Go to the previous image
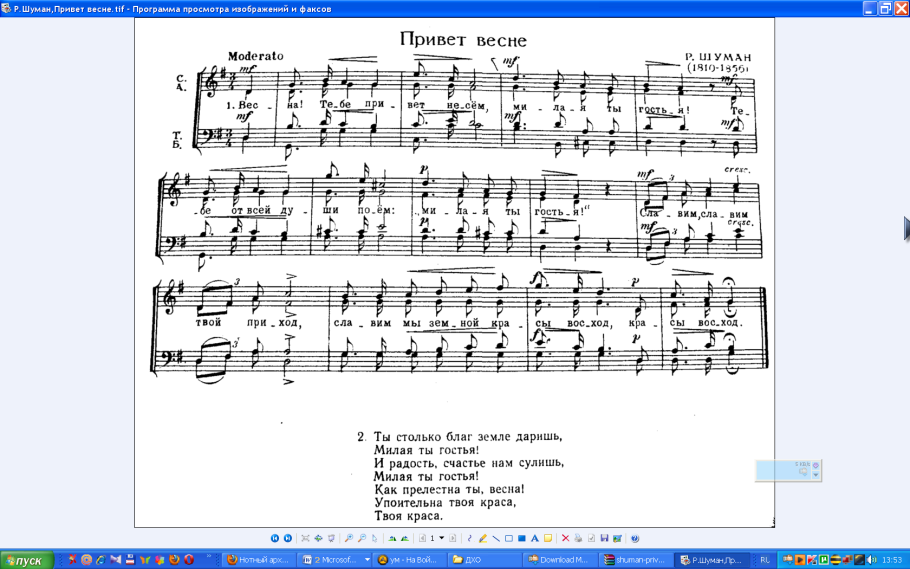Viewport: 910px width, 569px height. (x=275, y=538)
